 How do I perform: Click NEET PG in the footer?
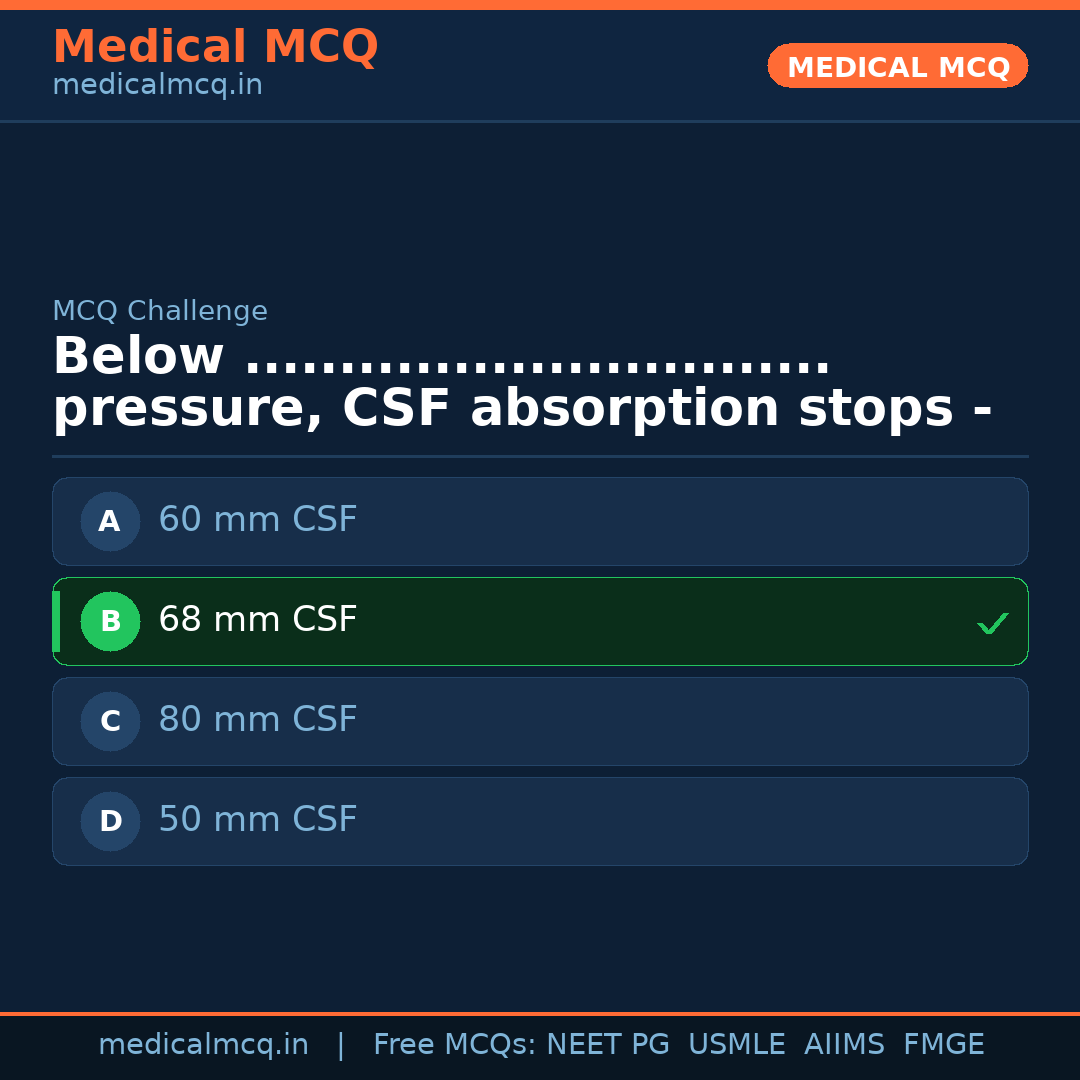(x=608, y=1045)
